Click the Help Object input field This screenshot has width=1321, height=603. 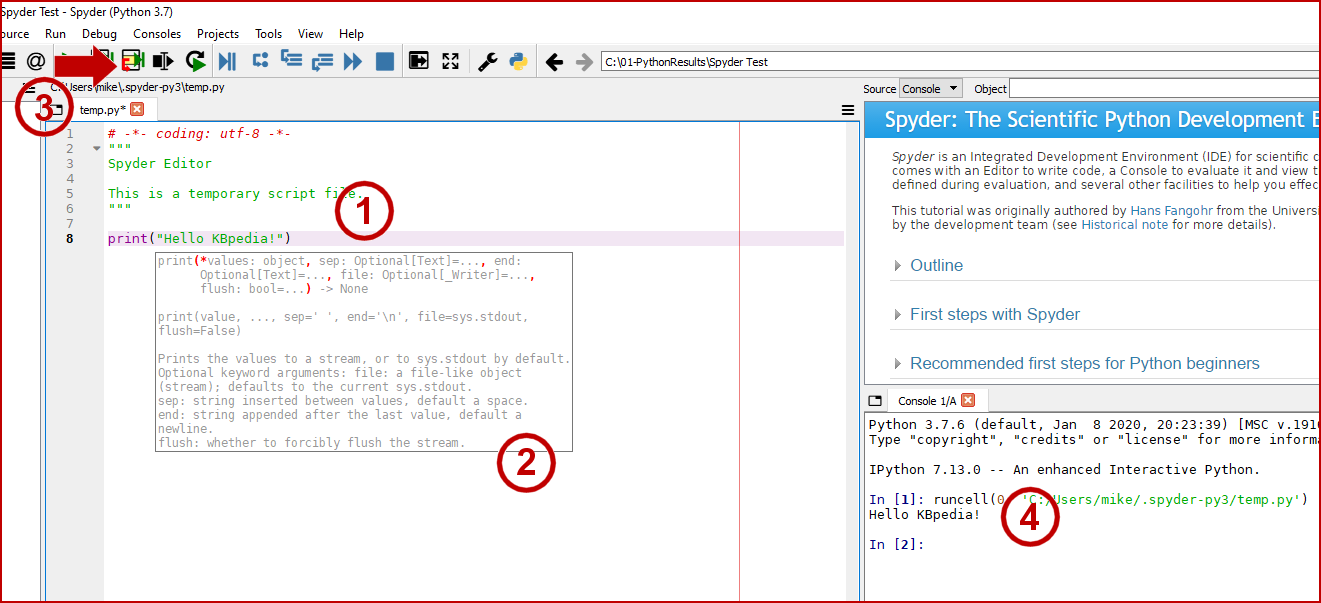coord(1164,89)
